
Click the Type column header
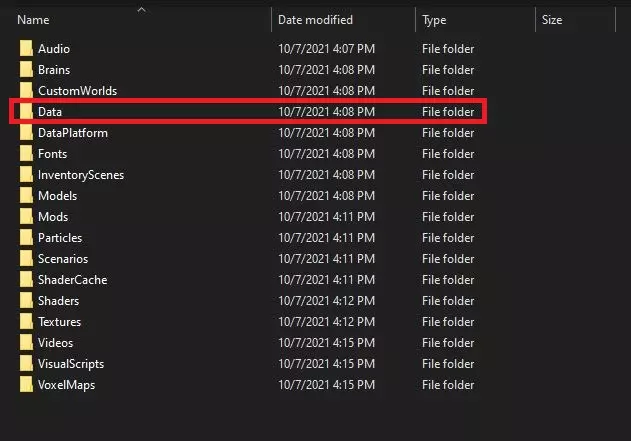coord(435,20)
